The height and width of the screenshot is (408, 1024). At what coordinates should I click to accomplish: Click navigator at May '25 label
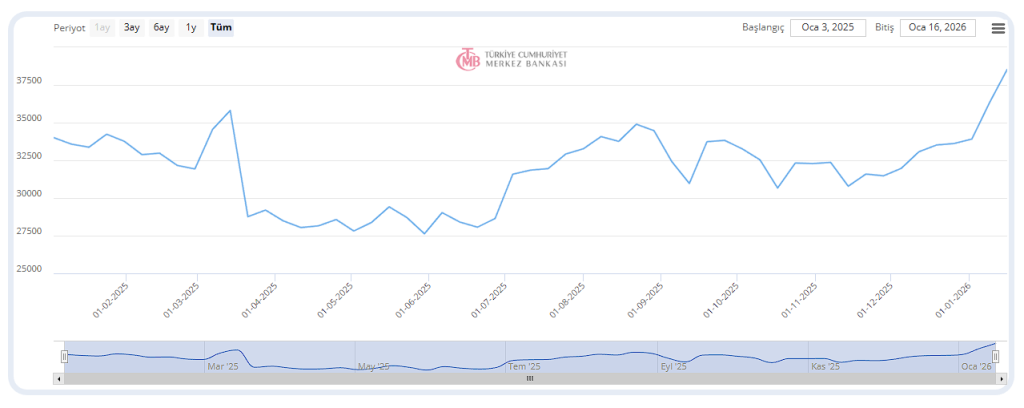pyautogui.click(x=373, y=367)
